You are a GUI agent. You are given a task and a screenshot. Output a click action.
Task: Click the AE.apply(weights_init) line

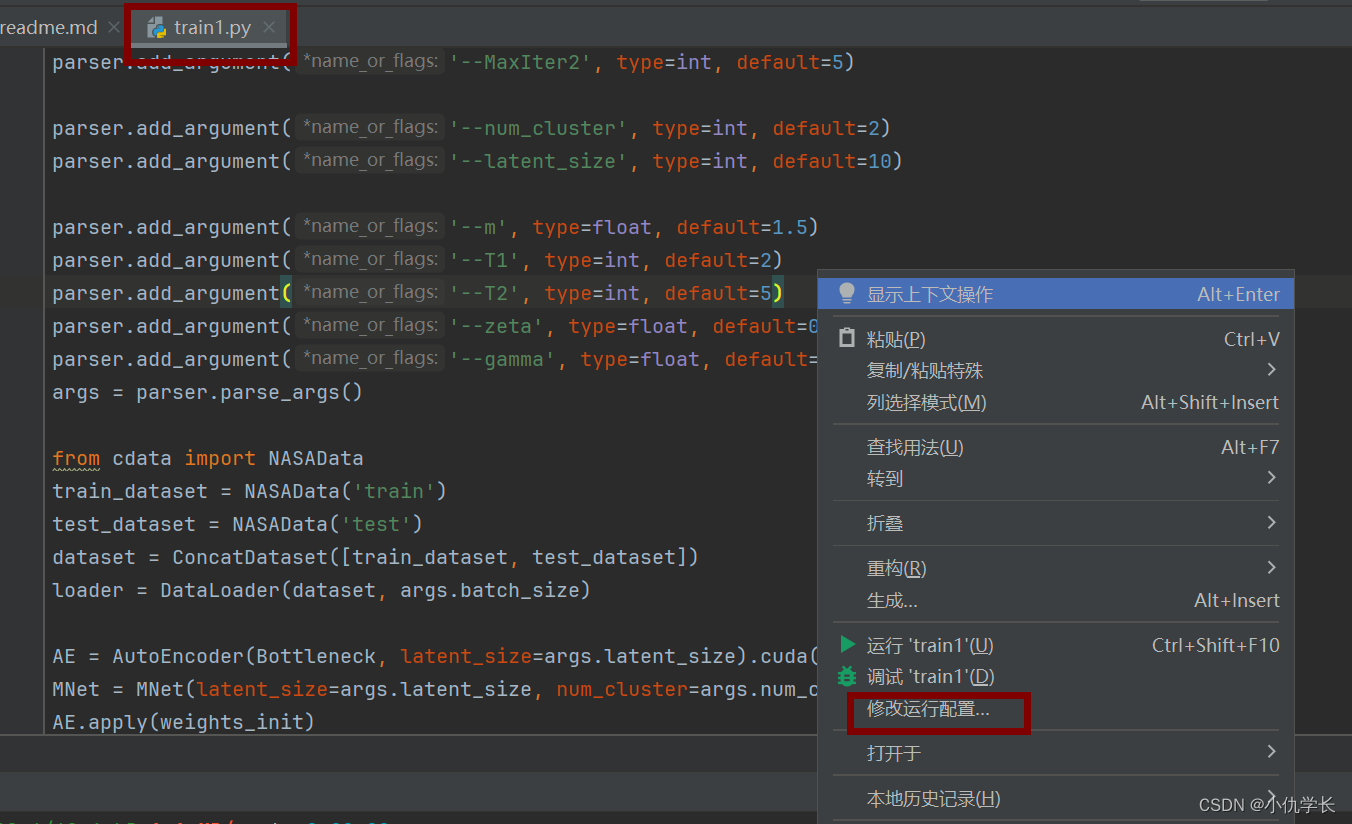[184, 722]
